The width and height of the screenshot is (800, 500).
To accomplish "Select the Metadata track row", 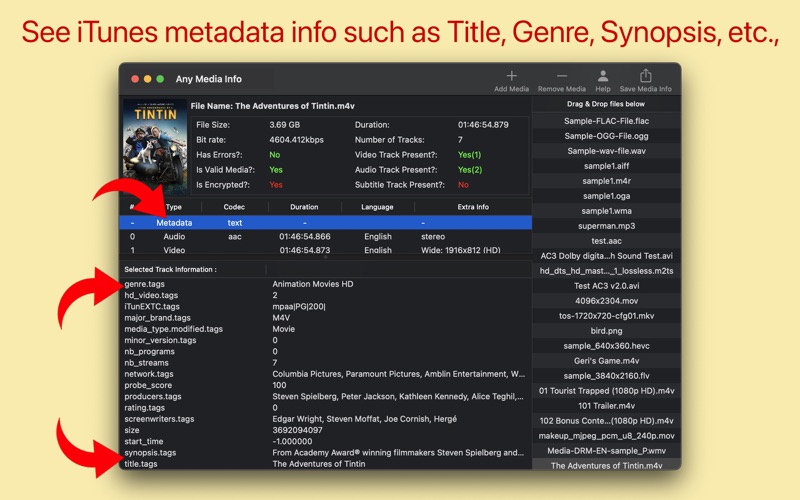I will click(326, 222).
